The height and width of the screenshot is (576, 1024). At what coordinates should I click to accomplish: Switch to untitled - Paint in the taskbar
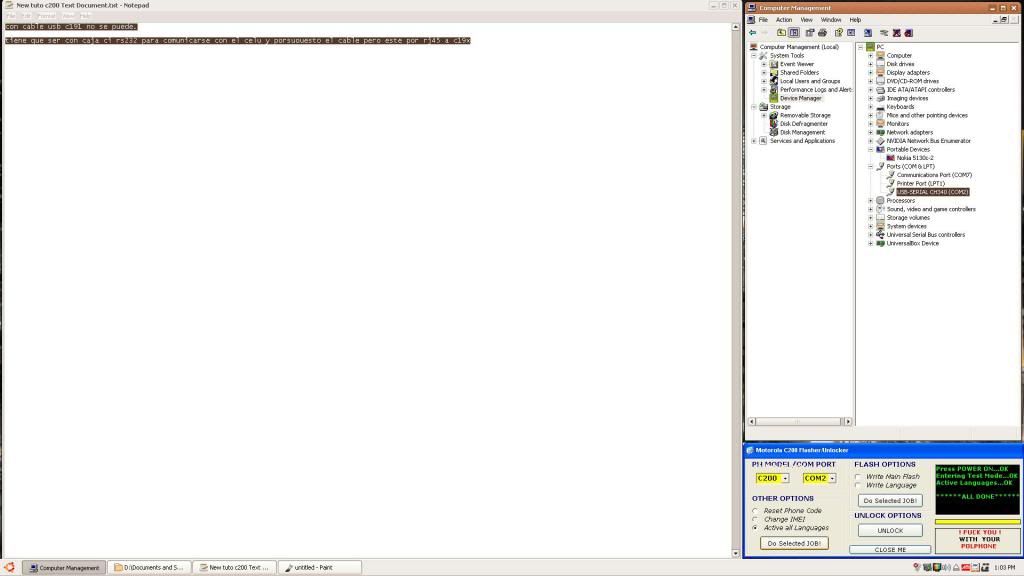coord(319,568)
